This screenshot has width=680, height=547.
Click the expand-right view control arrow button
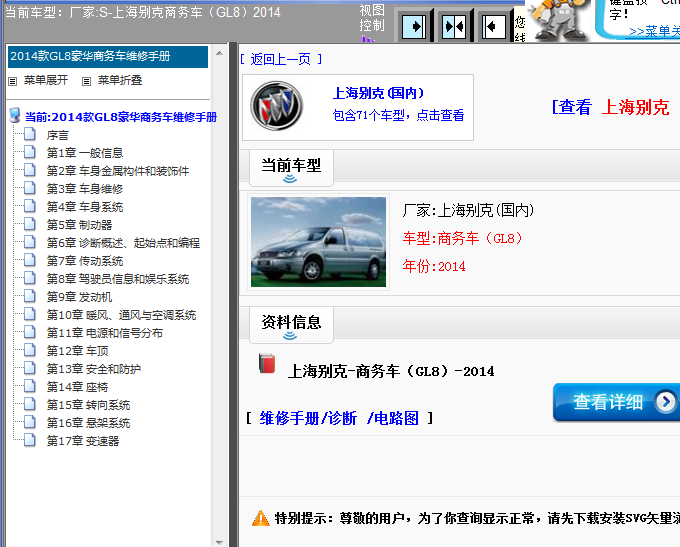point(414,26)
